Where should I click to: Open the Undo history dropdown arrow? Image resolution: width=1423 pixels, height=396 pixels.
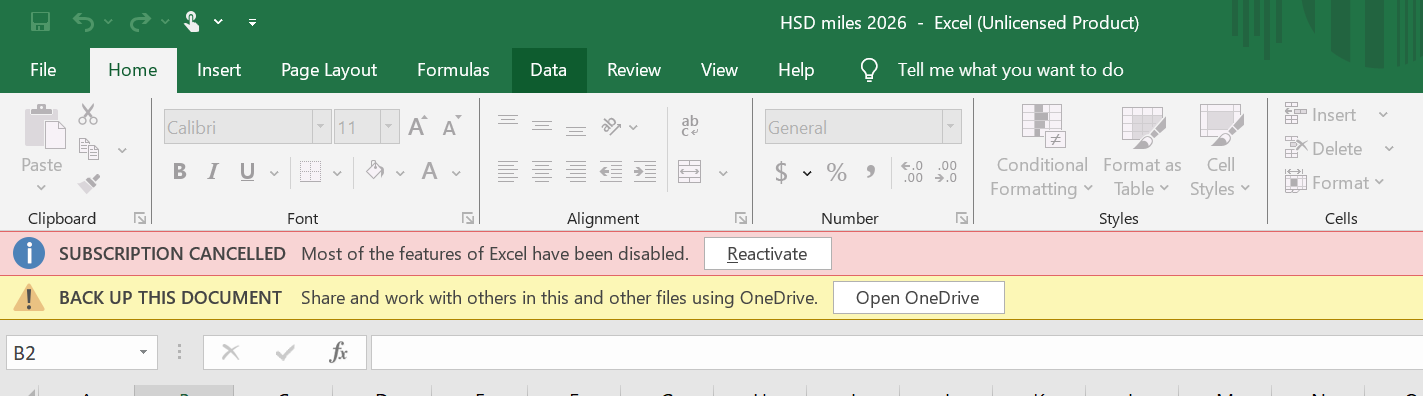click(x=108, y=22)
